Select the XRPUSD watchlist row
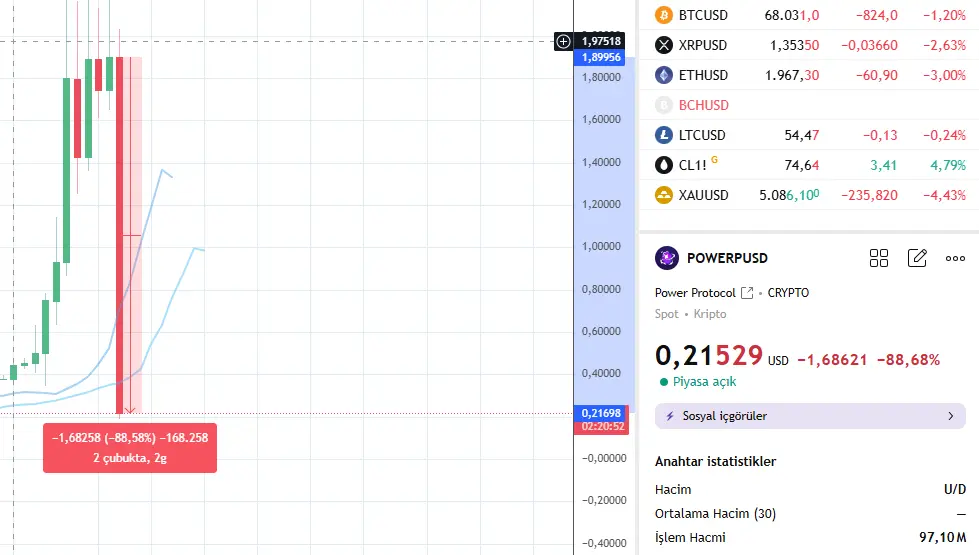This screenshot has height=555, width=979. tap(810, 45)
